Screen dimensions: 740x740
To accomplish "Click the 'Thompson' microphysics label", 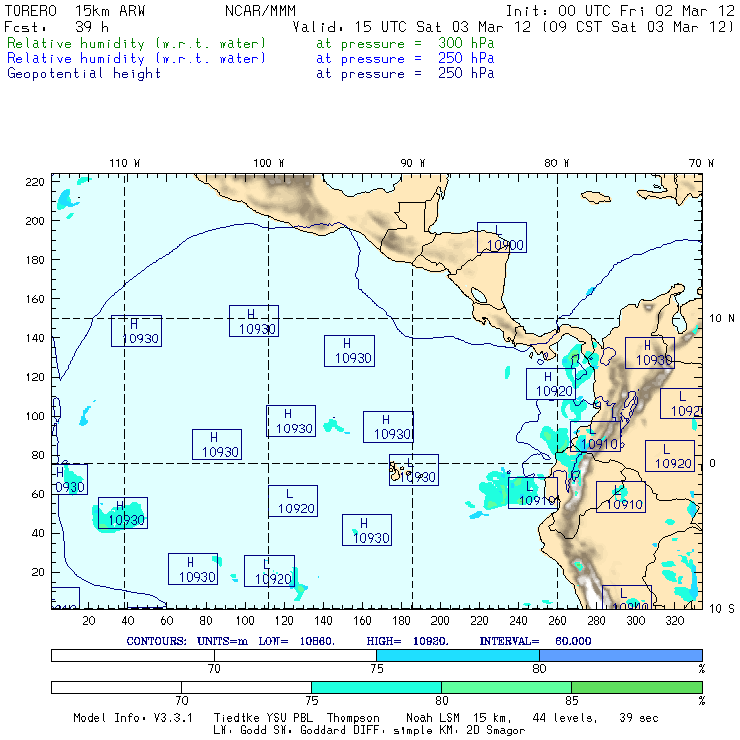I will pos(353,718).
